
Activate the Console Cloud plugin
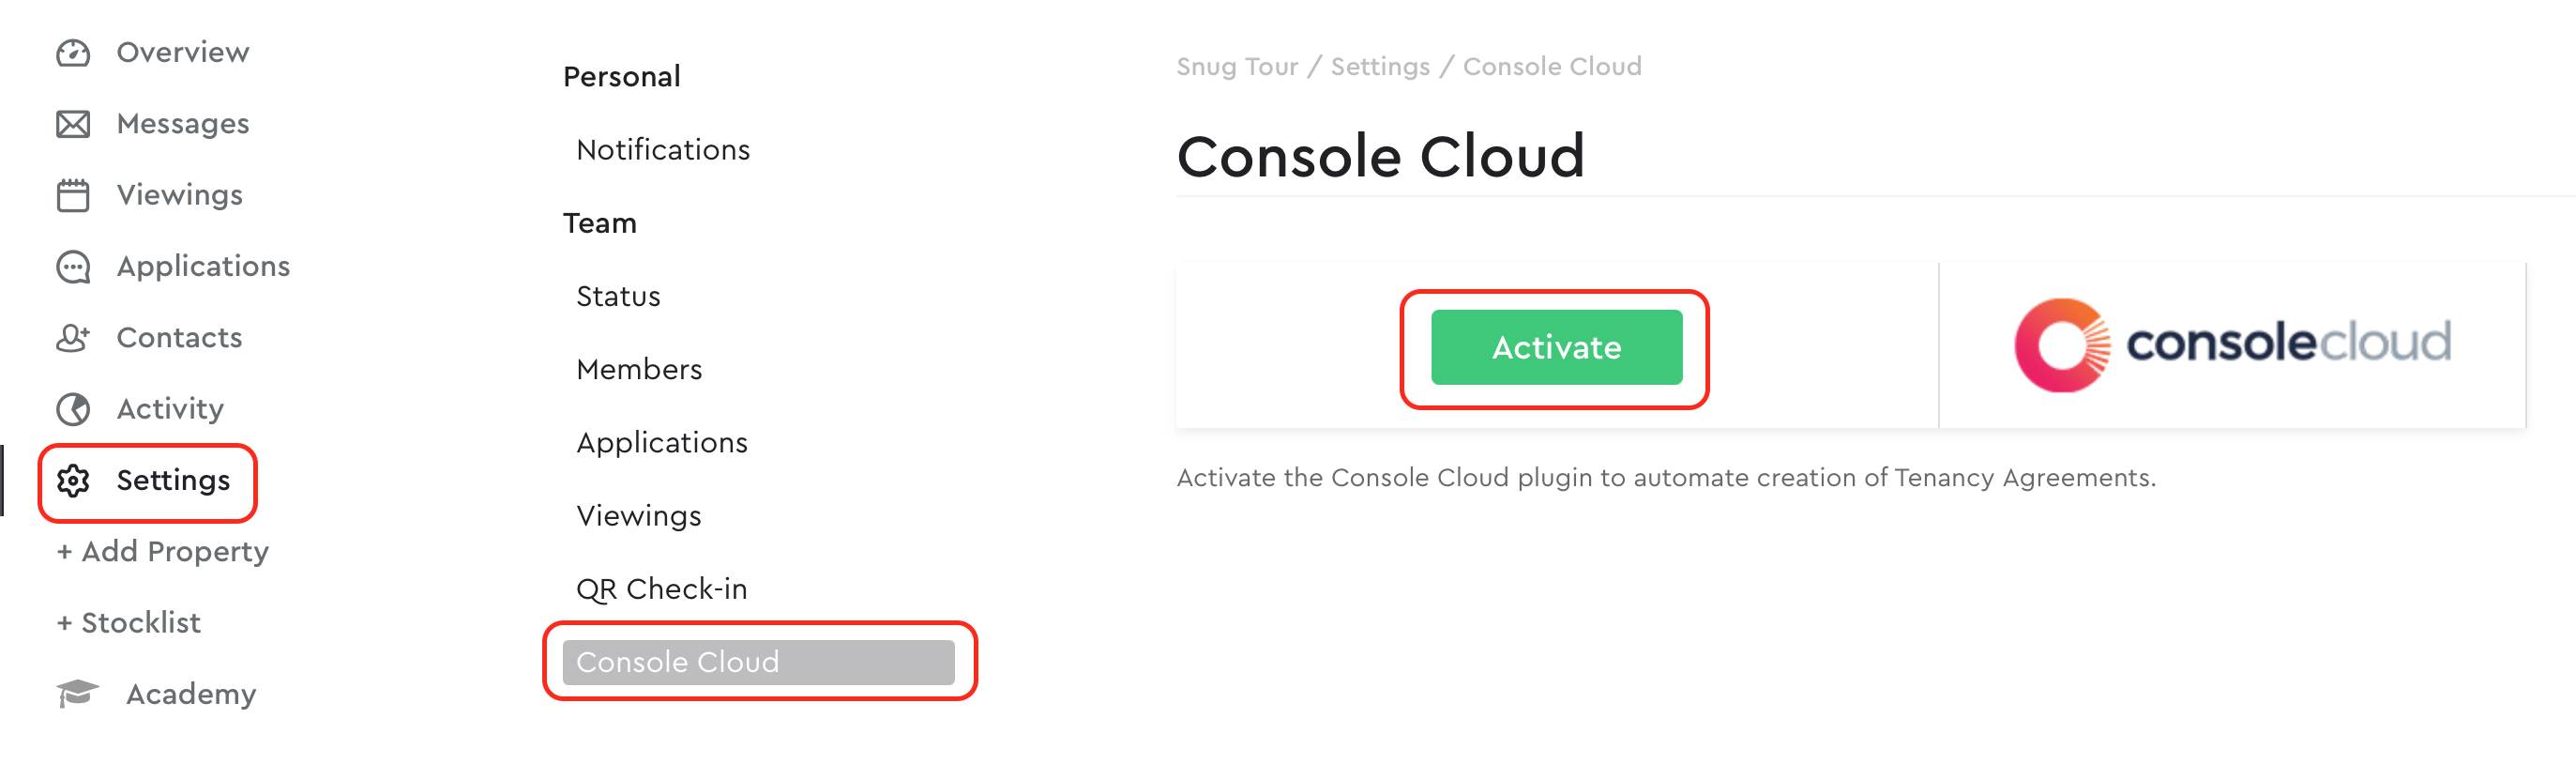tap(1556, 347)
